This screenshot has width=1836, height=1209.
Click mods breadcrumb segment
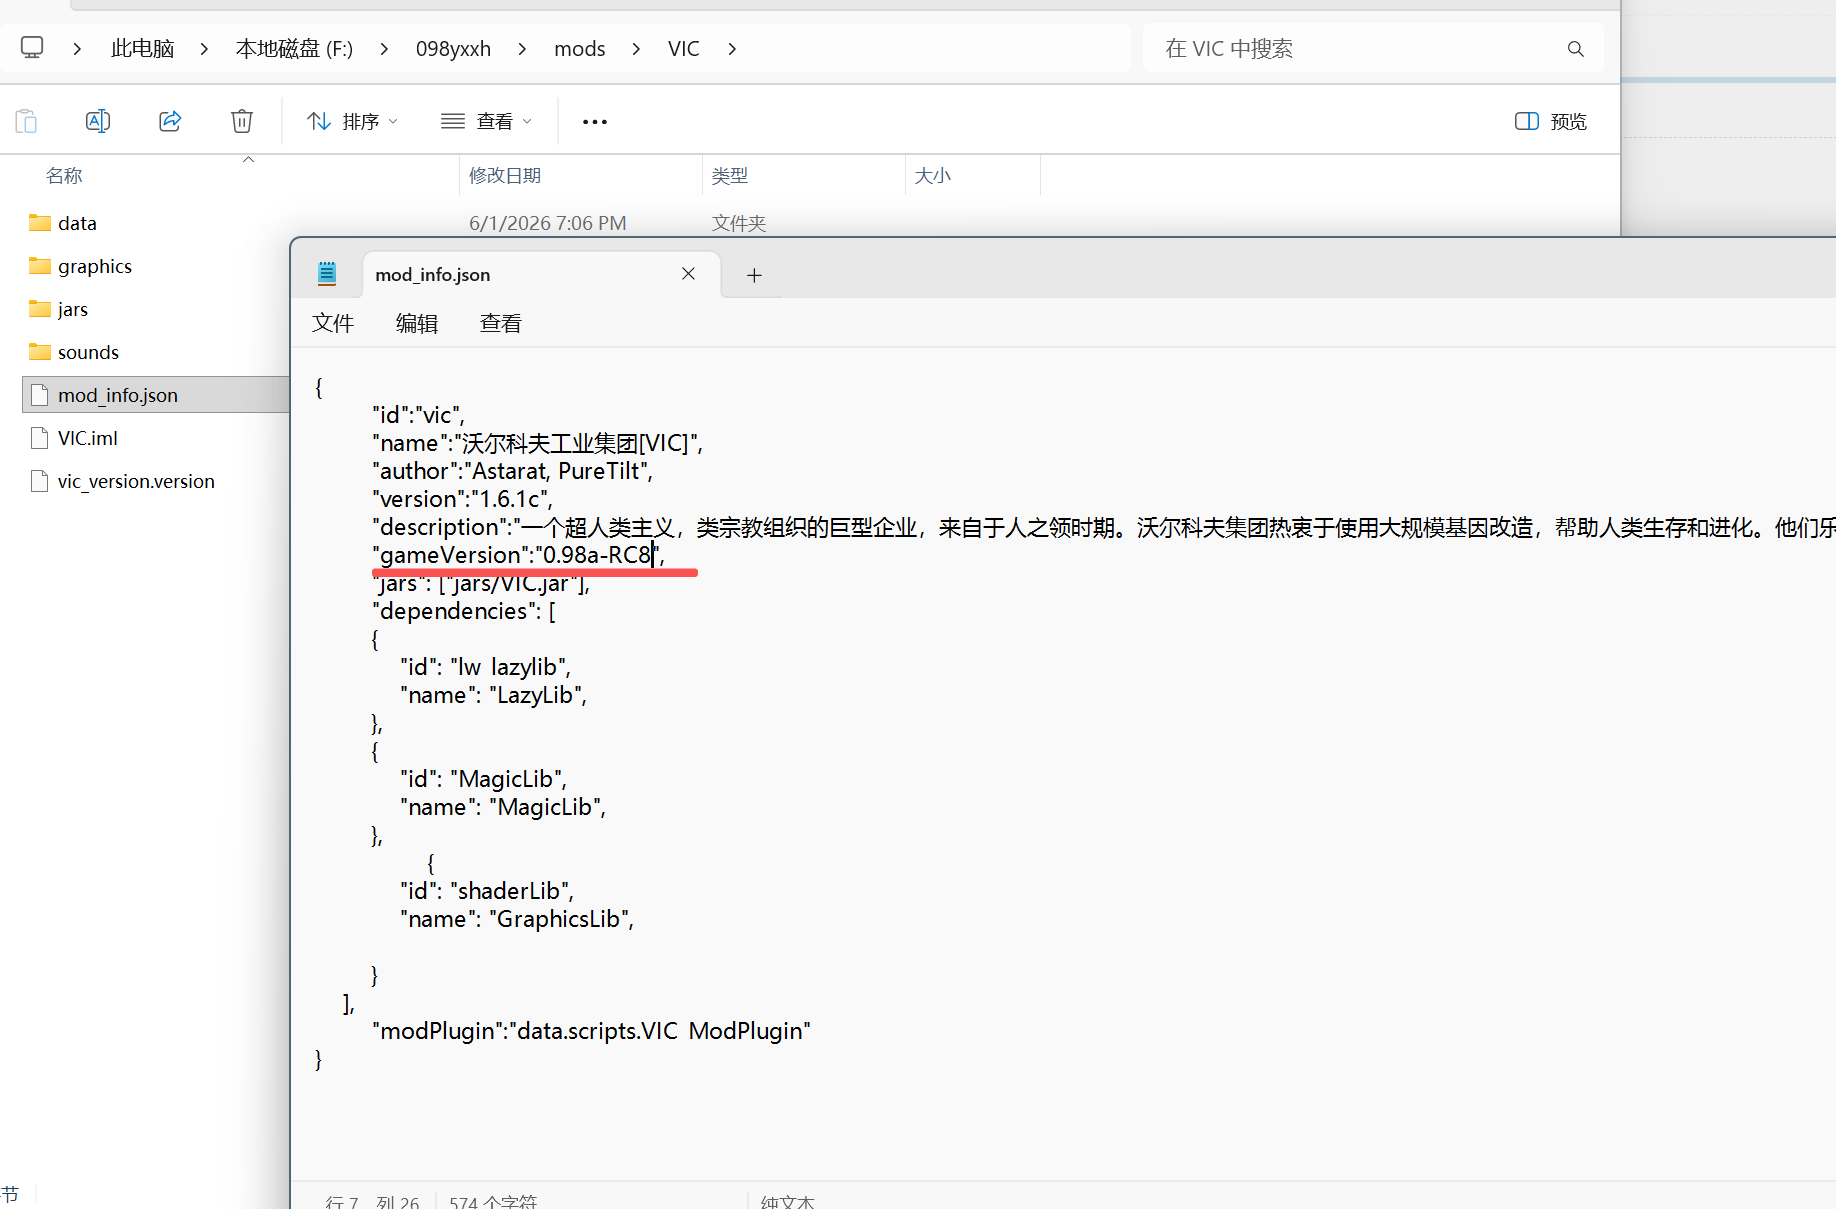tap(580, 49)
